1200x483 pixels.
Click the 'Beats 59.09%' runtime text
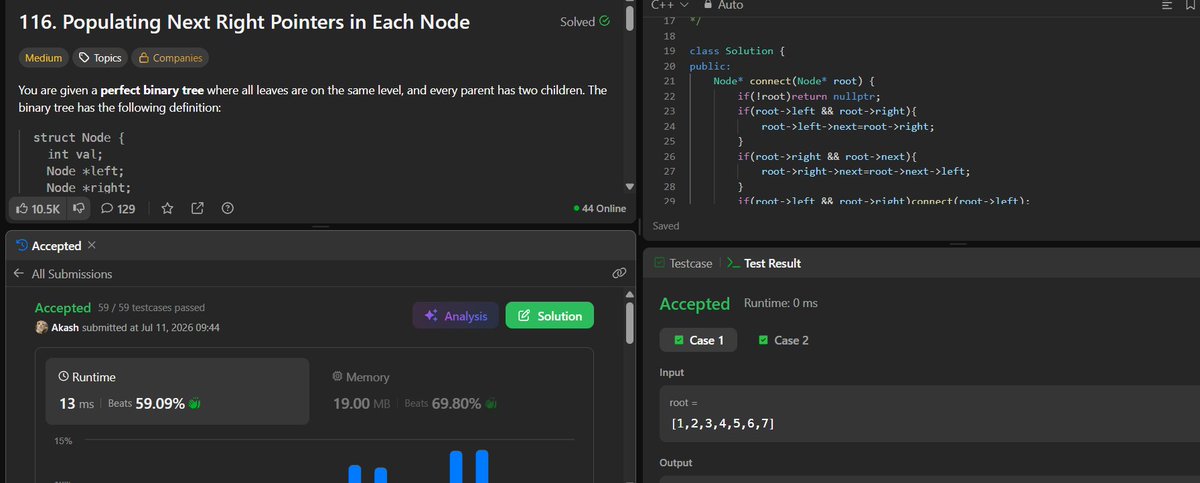[x=146, y=404]
